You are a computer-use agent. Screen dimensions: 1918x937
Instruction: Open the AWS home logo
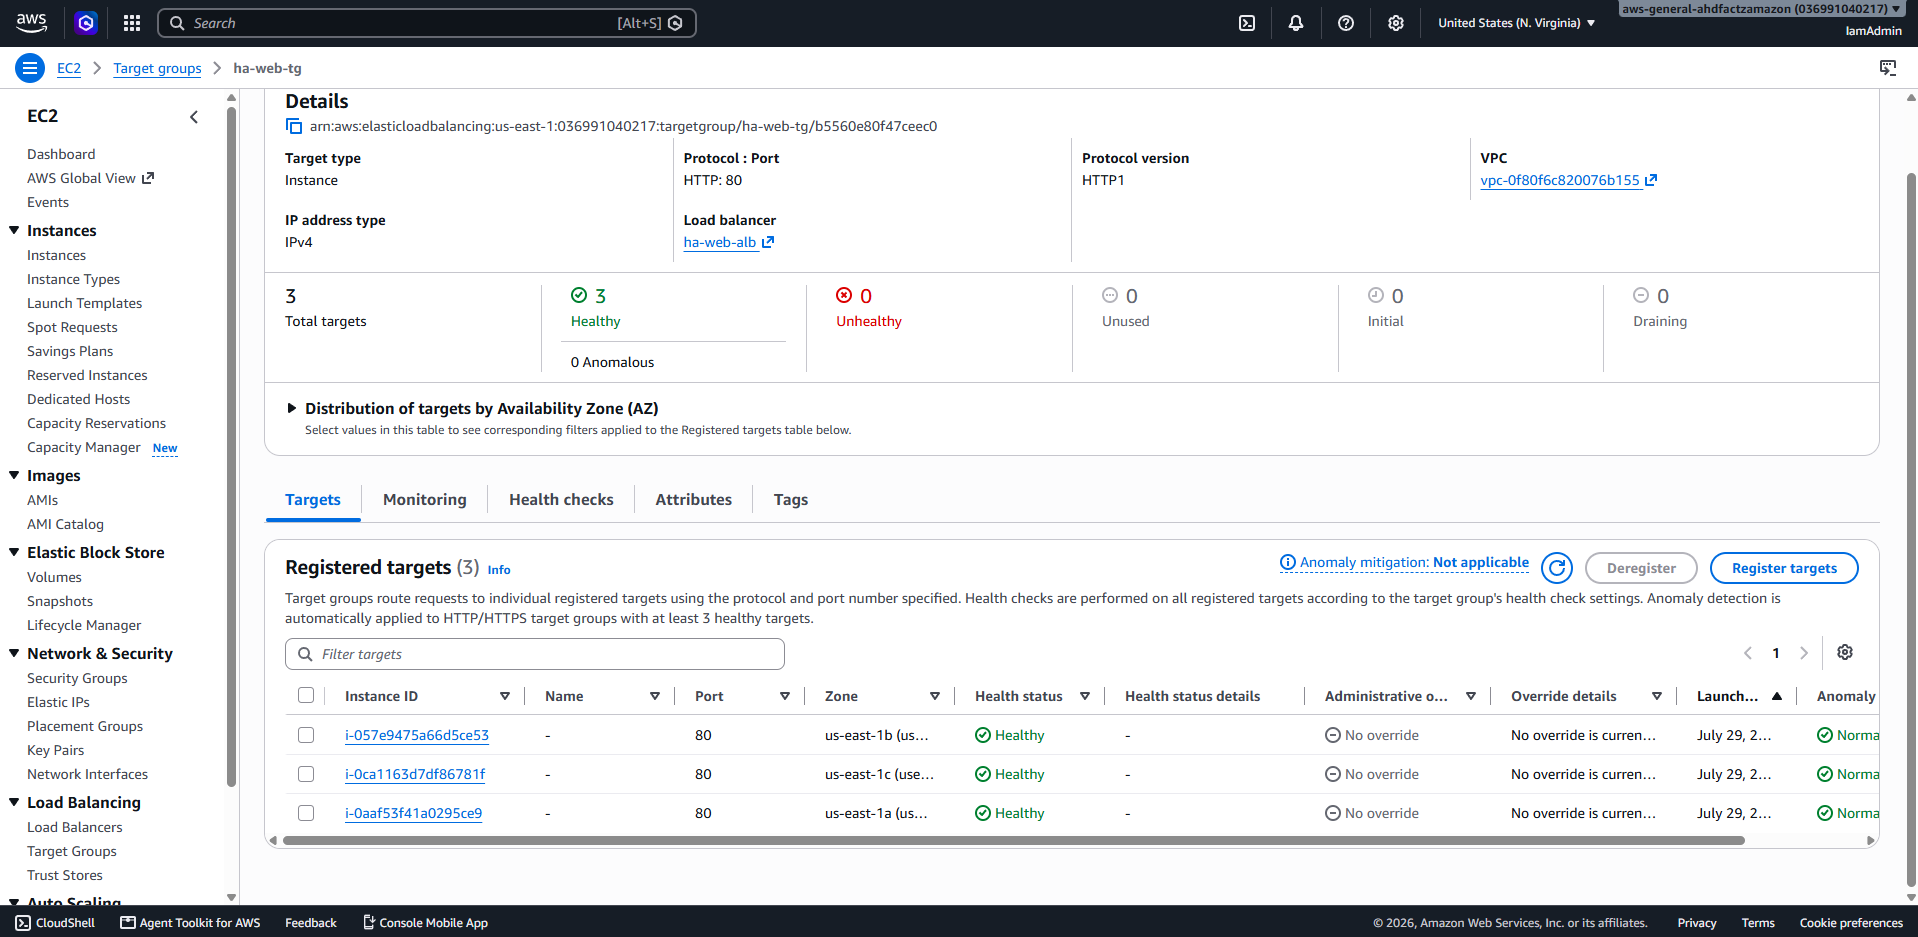click(32, 22)
